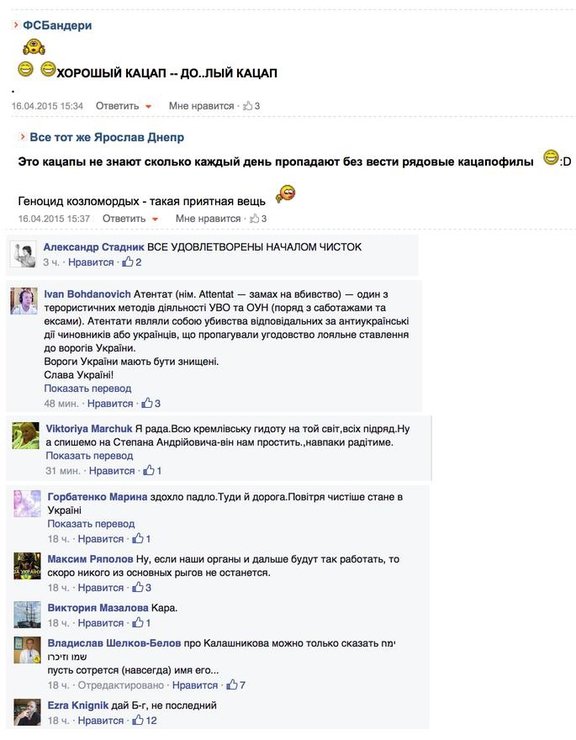
Task: Click thumbs-up icon on Виктория Мазалова comment
Action: (x=137, y=623)
